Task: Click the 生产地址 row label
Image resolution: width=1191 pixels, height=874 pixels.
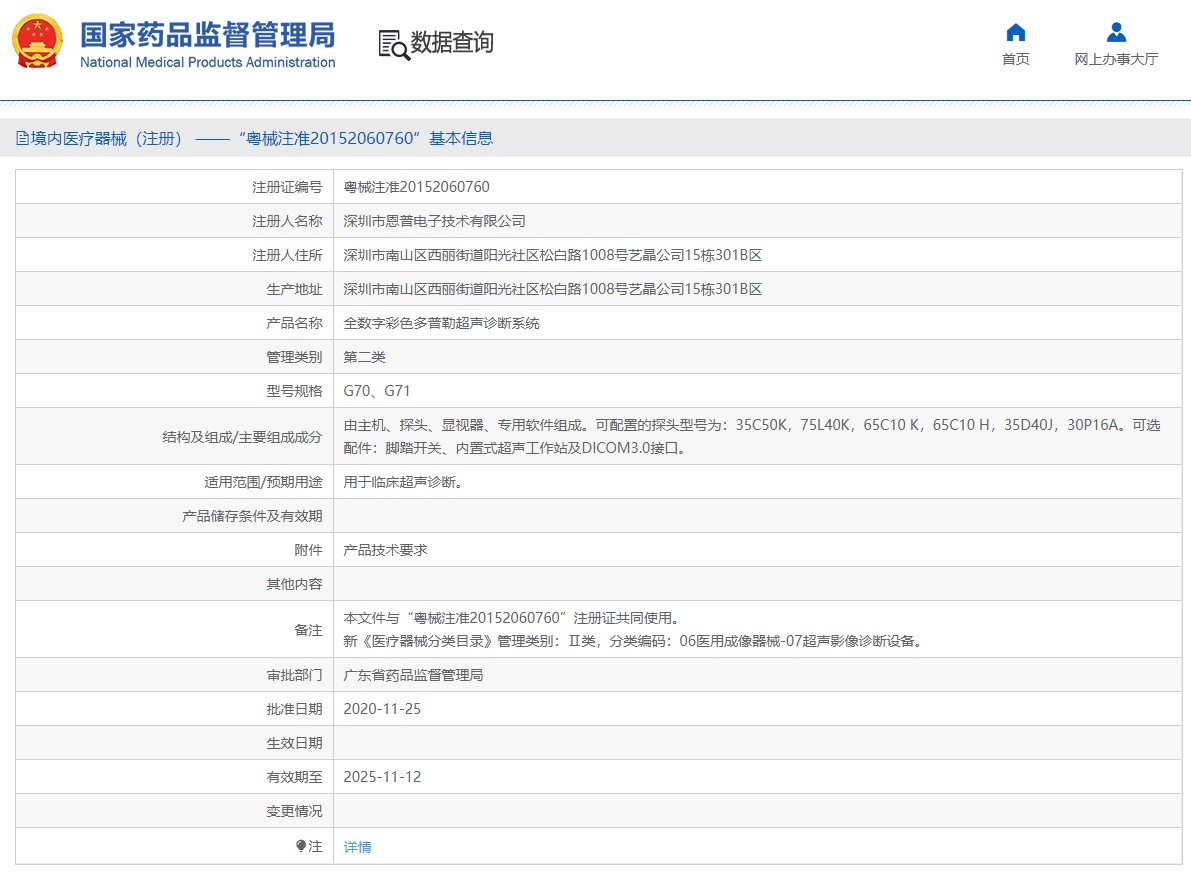Action: coord(295,289)
